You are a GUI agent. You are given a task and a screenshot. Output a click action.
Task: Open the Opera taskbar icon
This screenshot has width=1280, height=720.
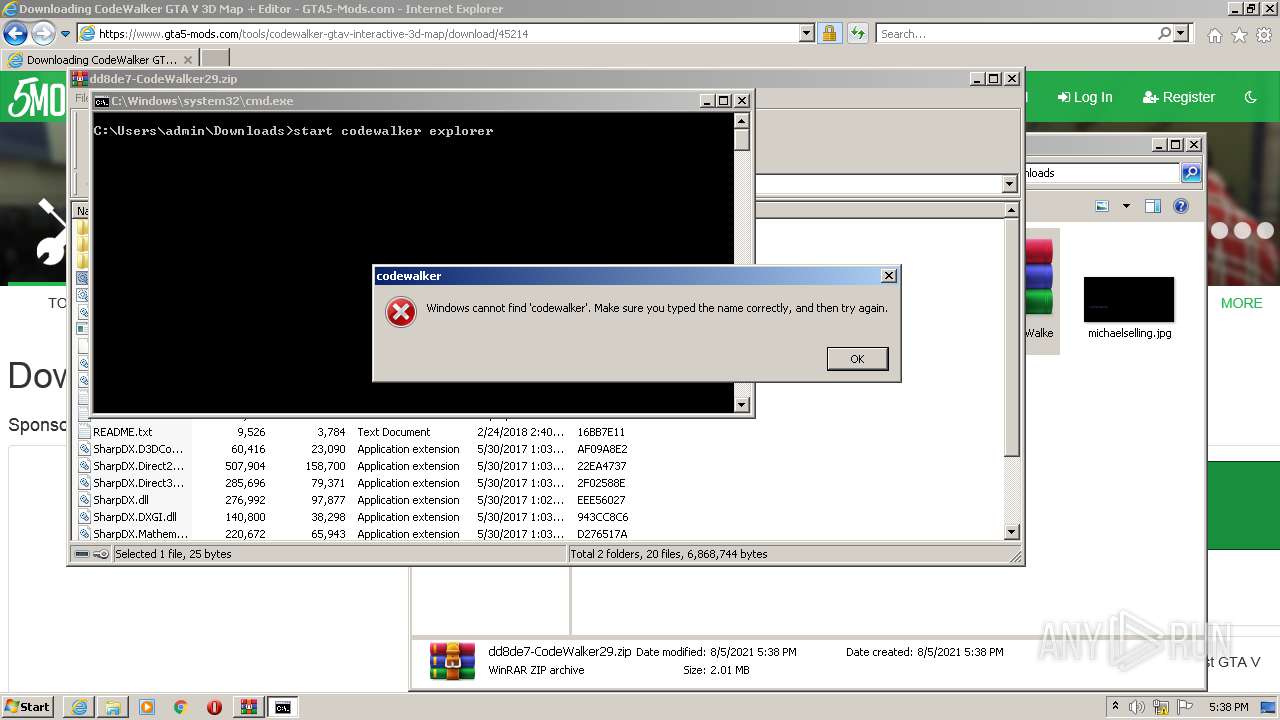[x=215, y=707]
